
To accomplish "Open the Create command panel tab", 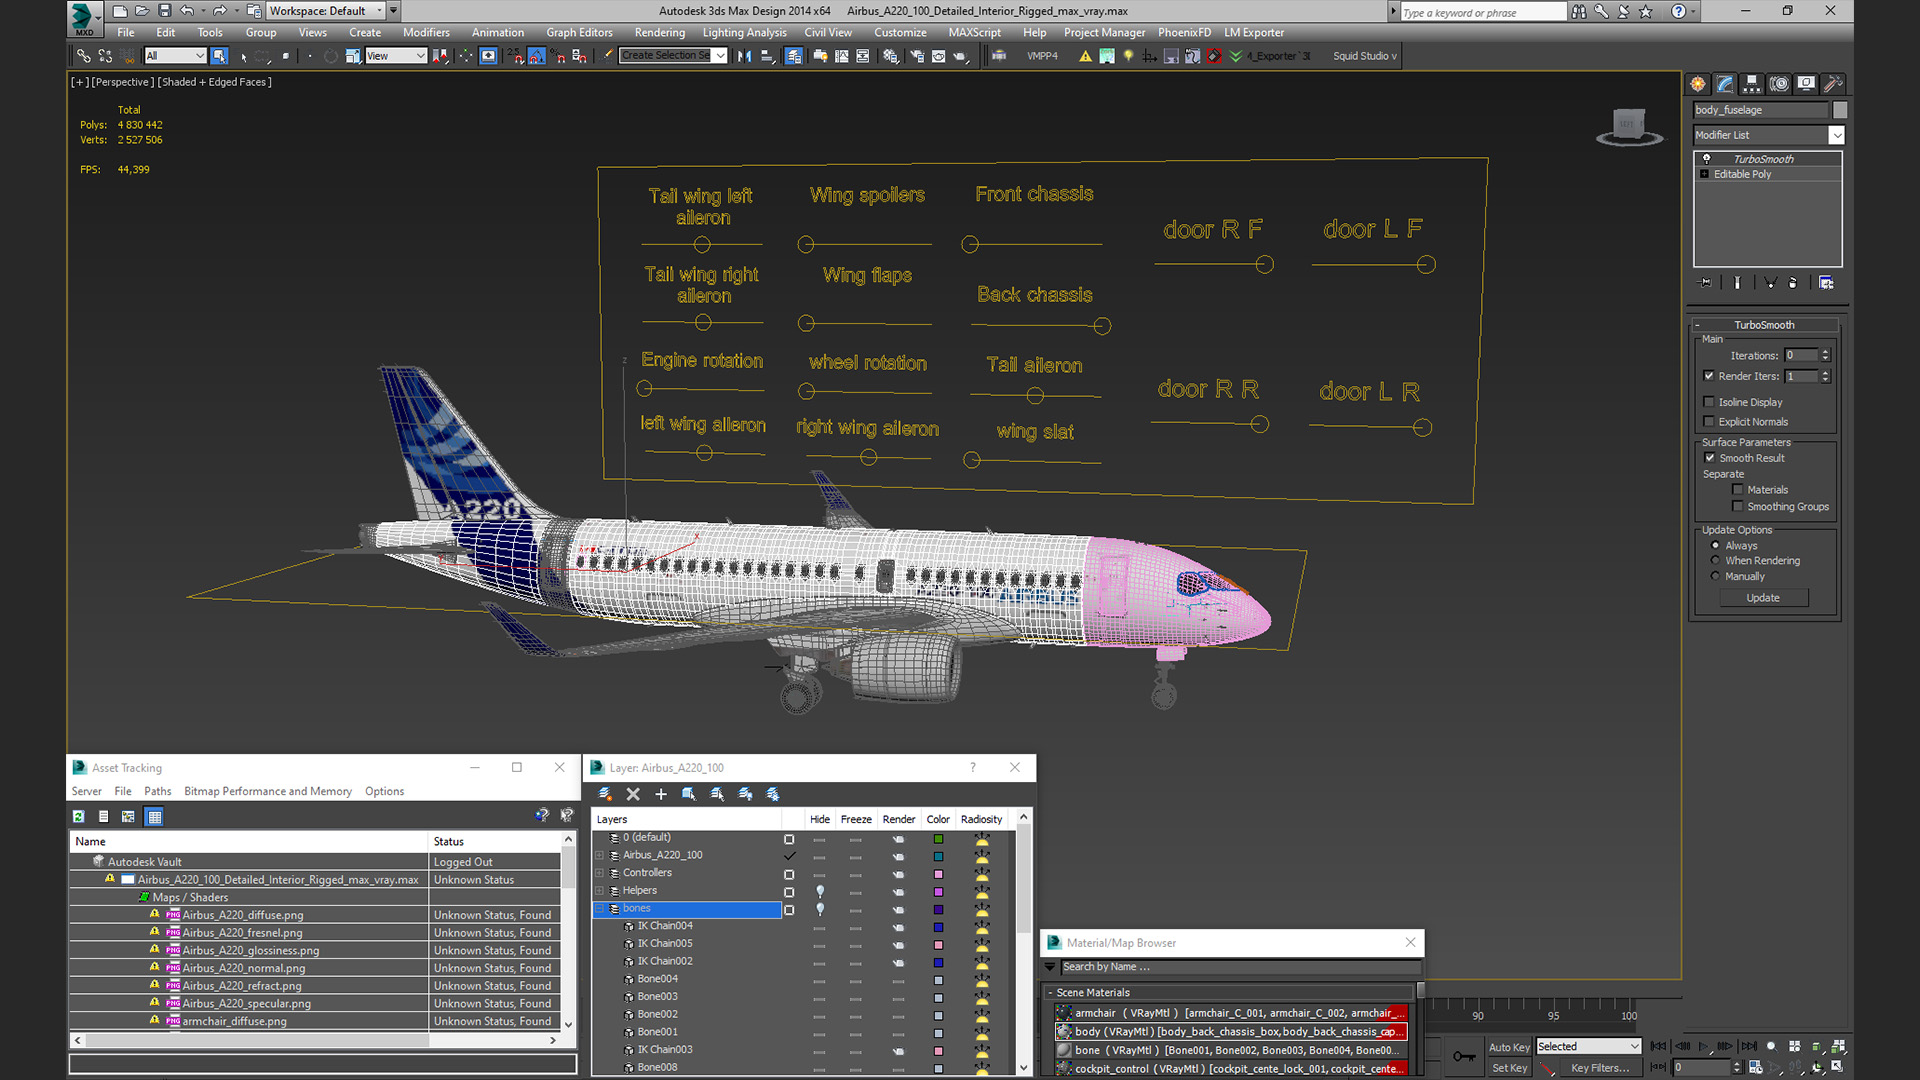I will tap(1698, 84).
